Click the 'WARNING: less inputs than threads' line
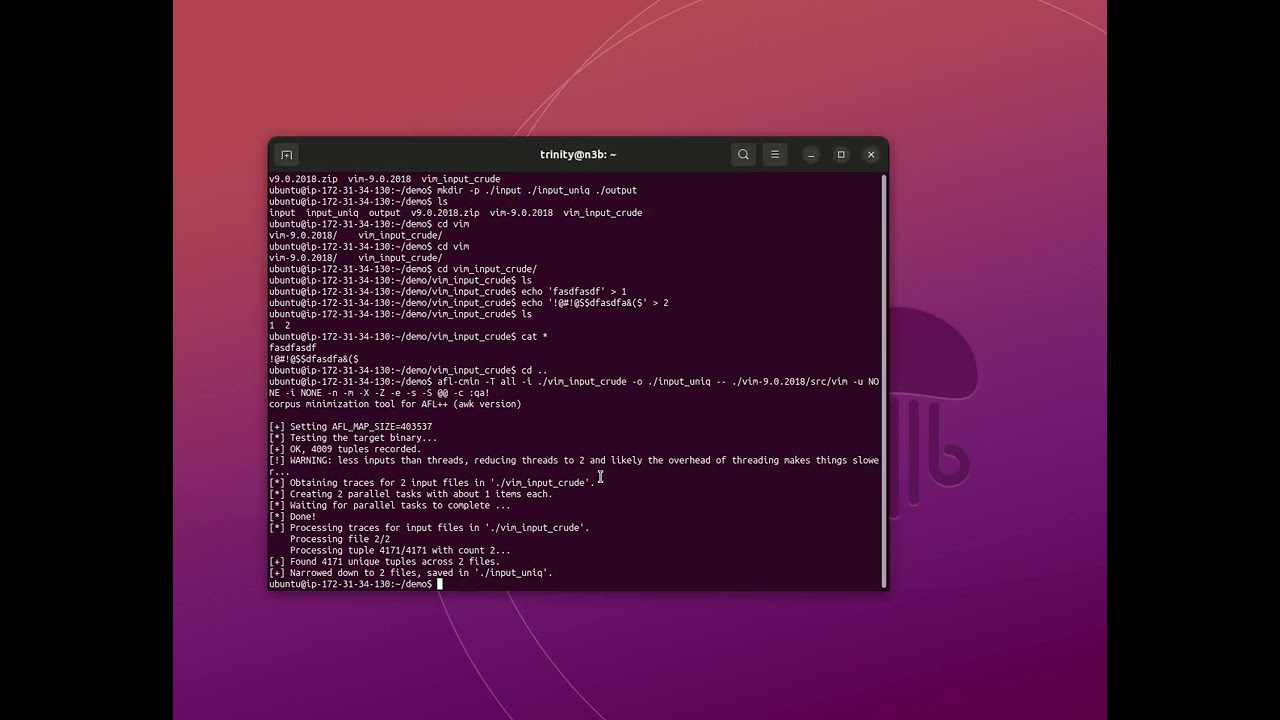Image resolution: width=1280 pixels, height=720 pixels. 574,466
